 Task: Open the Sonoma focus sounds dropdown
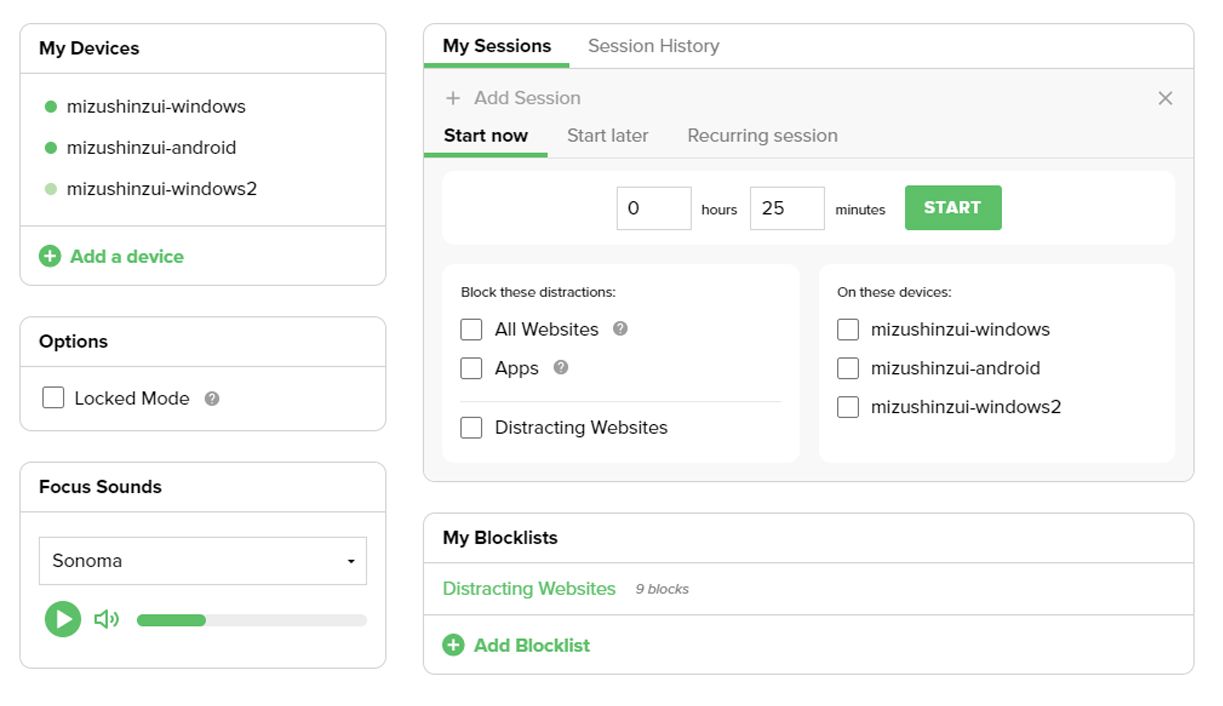(203, 561)
